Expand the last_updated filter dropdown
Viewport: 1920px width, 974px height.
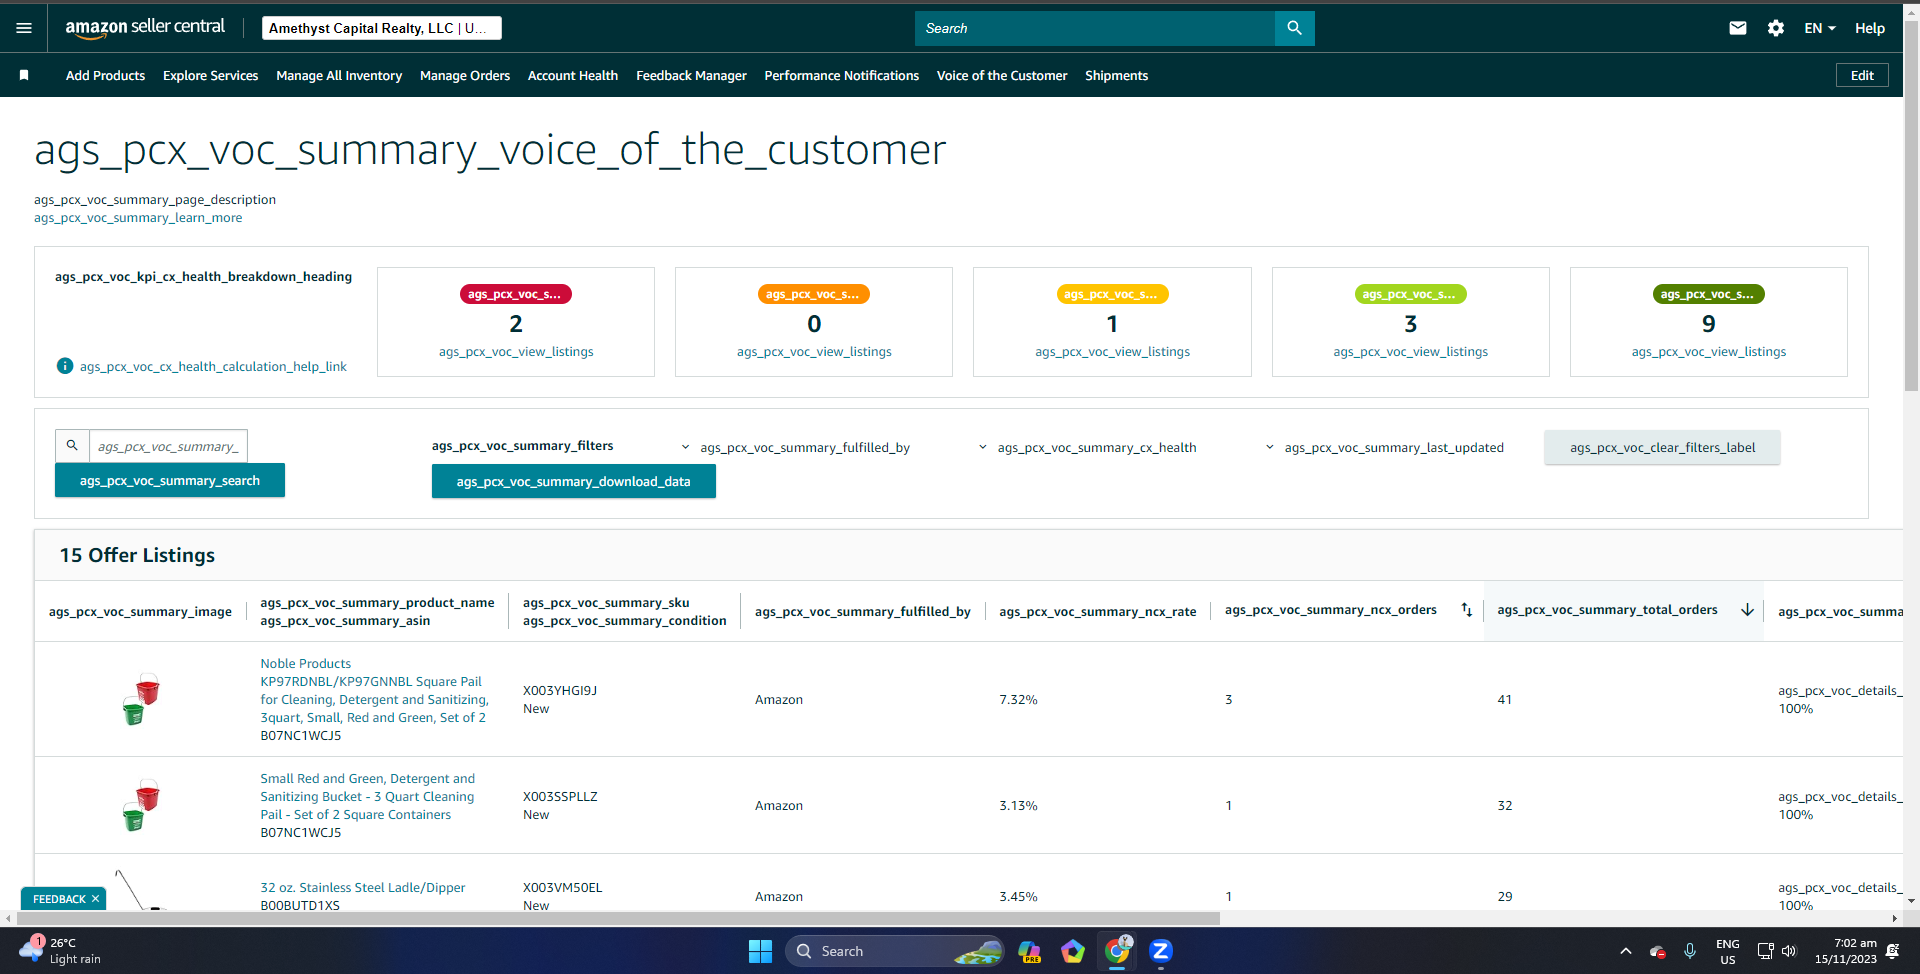pyautogui.click(x=1385, y=447)
